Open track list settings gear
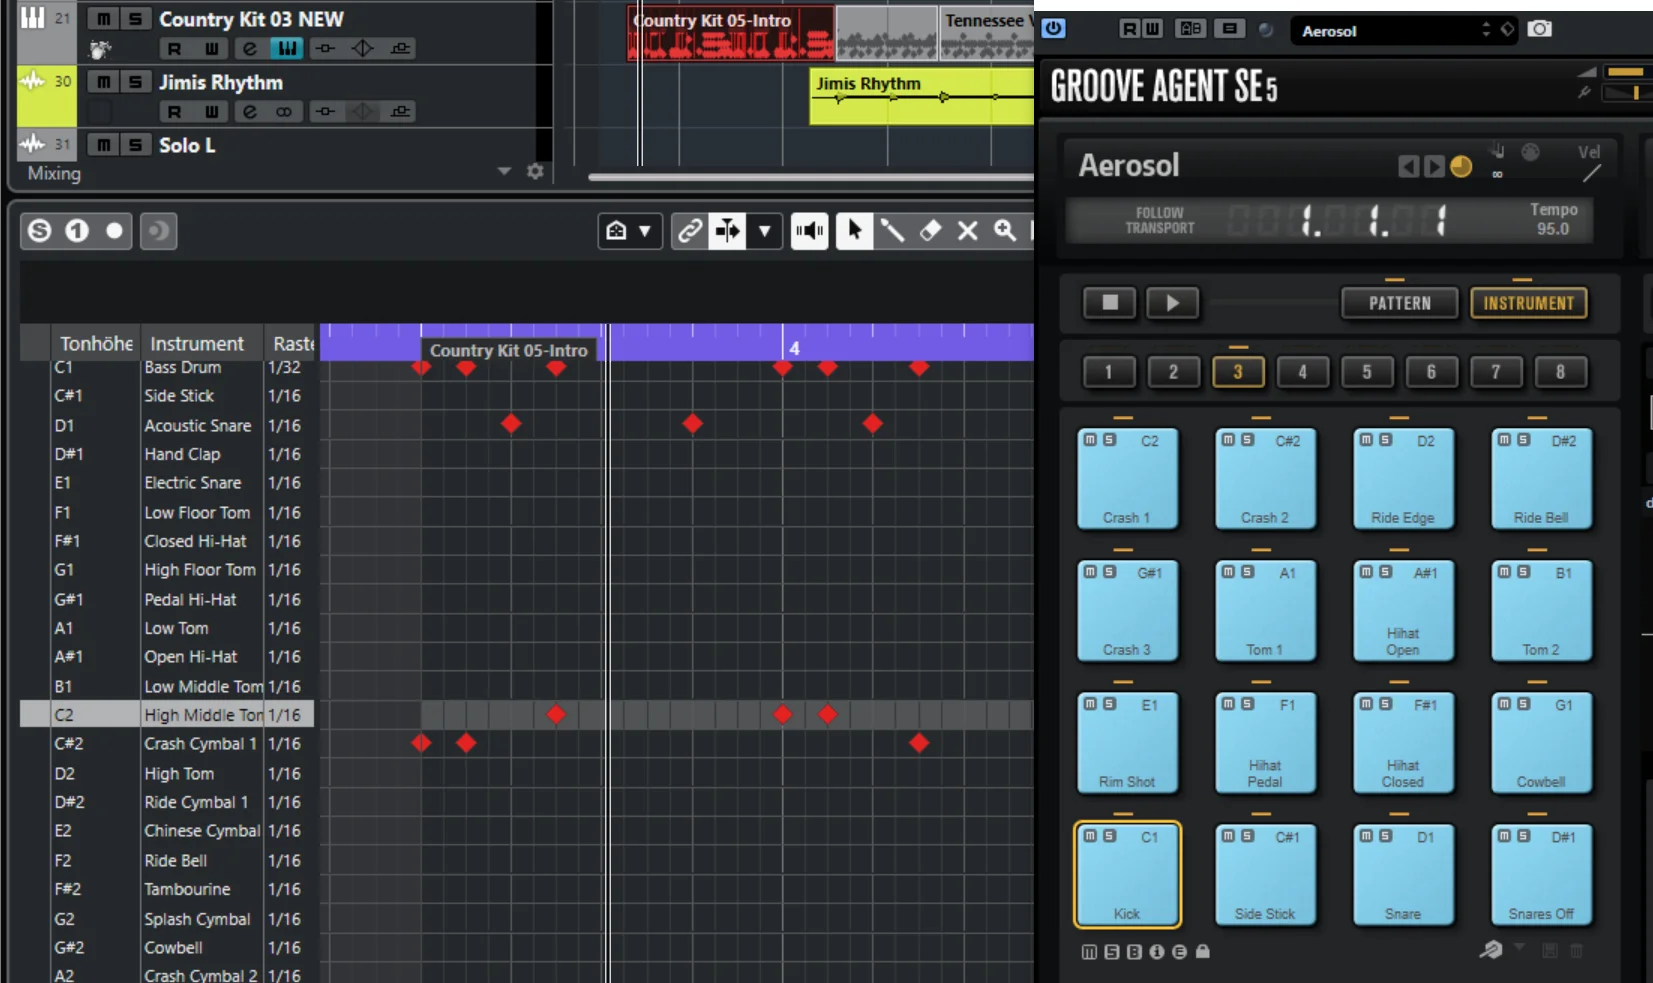The width and height of the screenshot is (1653, 983). (535, 172)
